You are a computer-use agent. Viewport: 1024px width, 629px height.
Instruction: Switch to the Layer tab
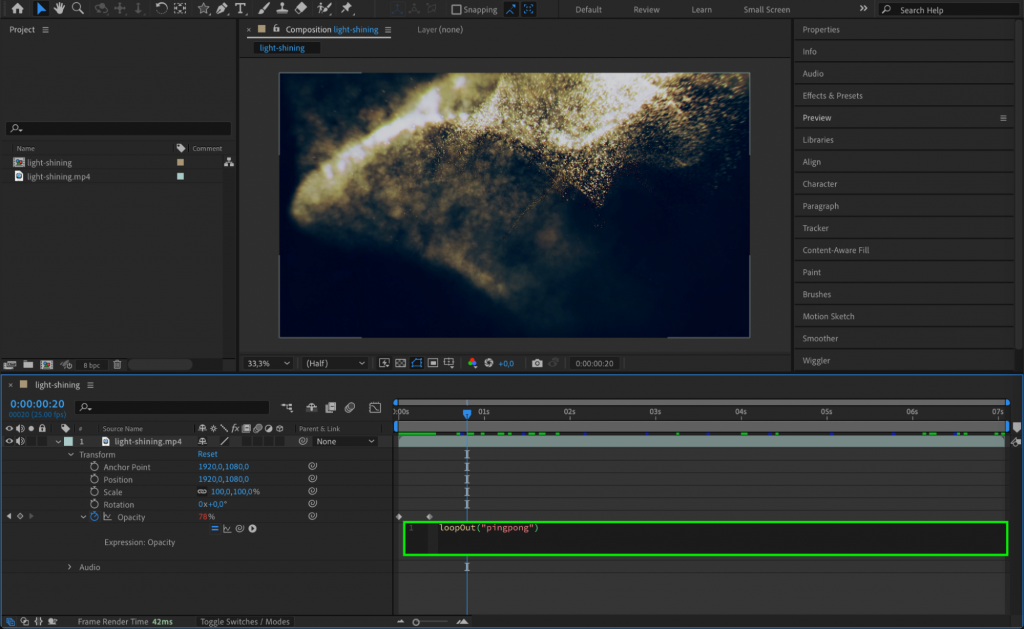pyautogui.click(x=440, y=30)
